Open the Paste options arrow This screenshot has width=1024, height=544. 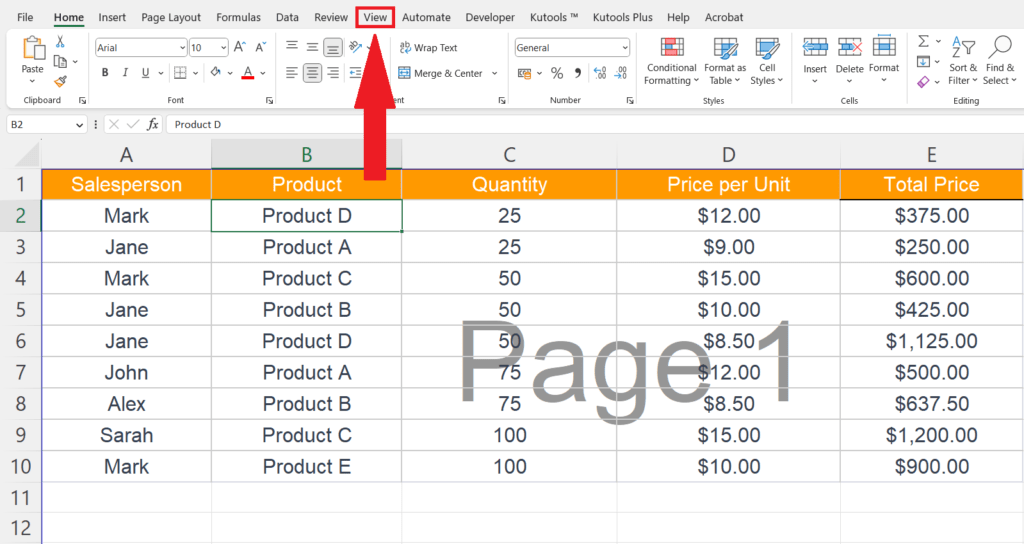click(33, 81)
